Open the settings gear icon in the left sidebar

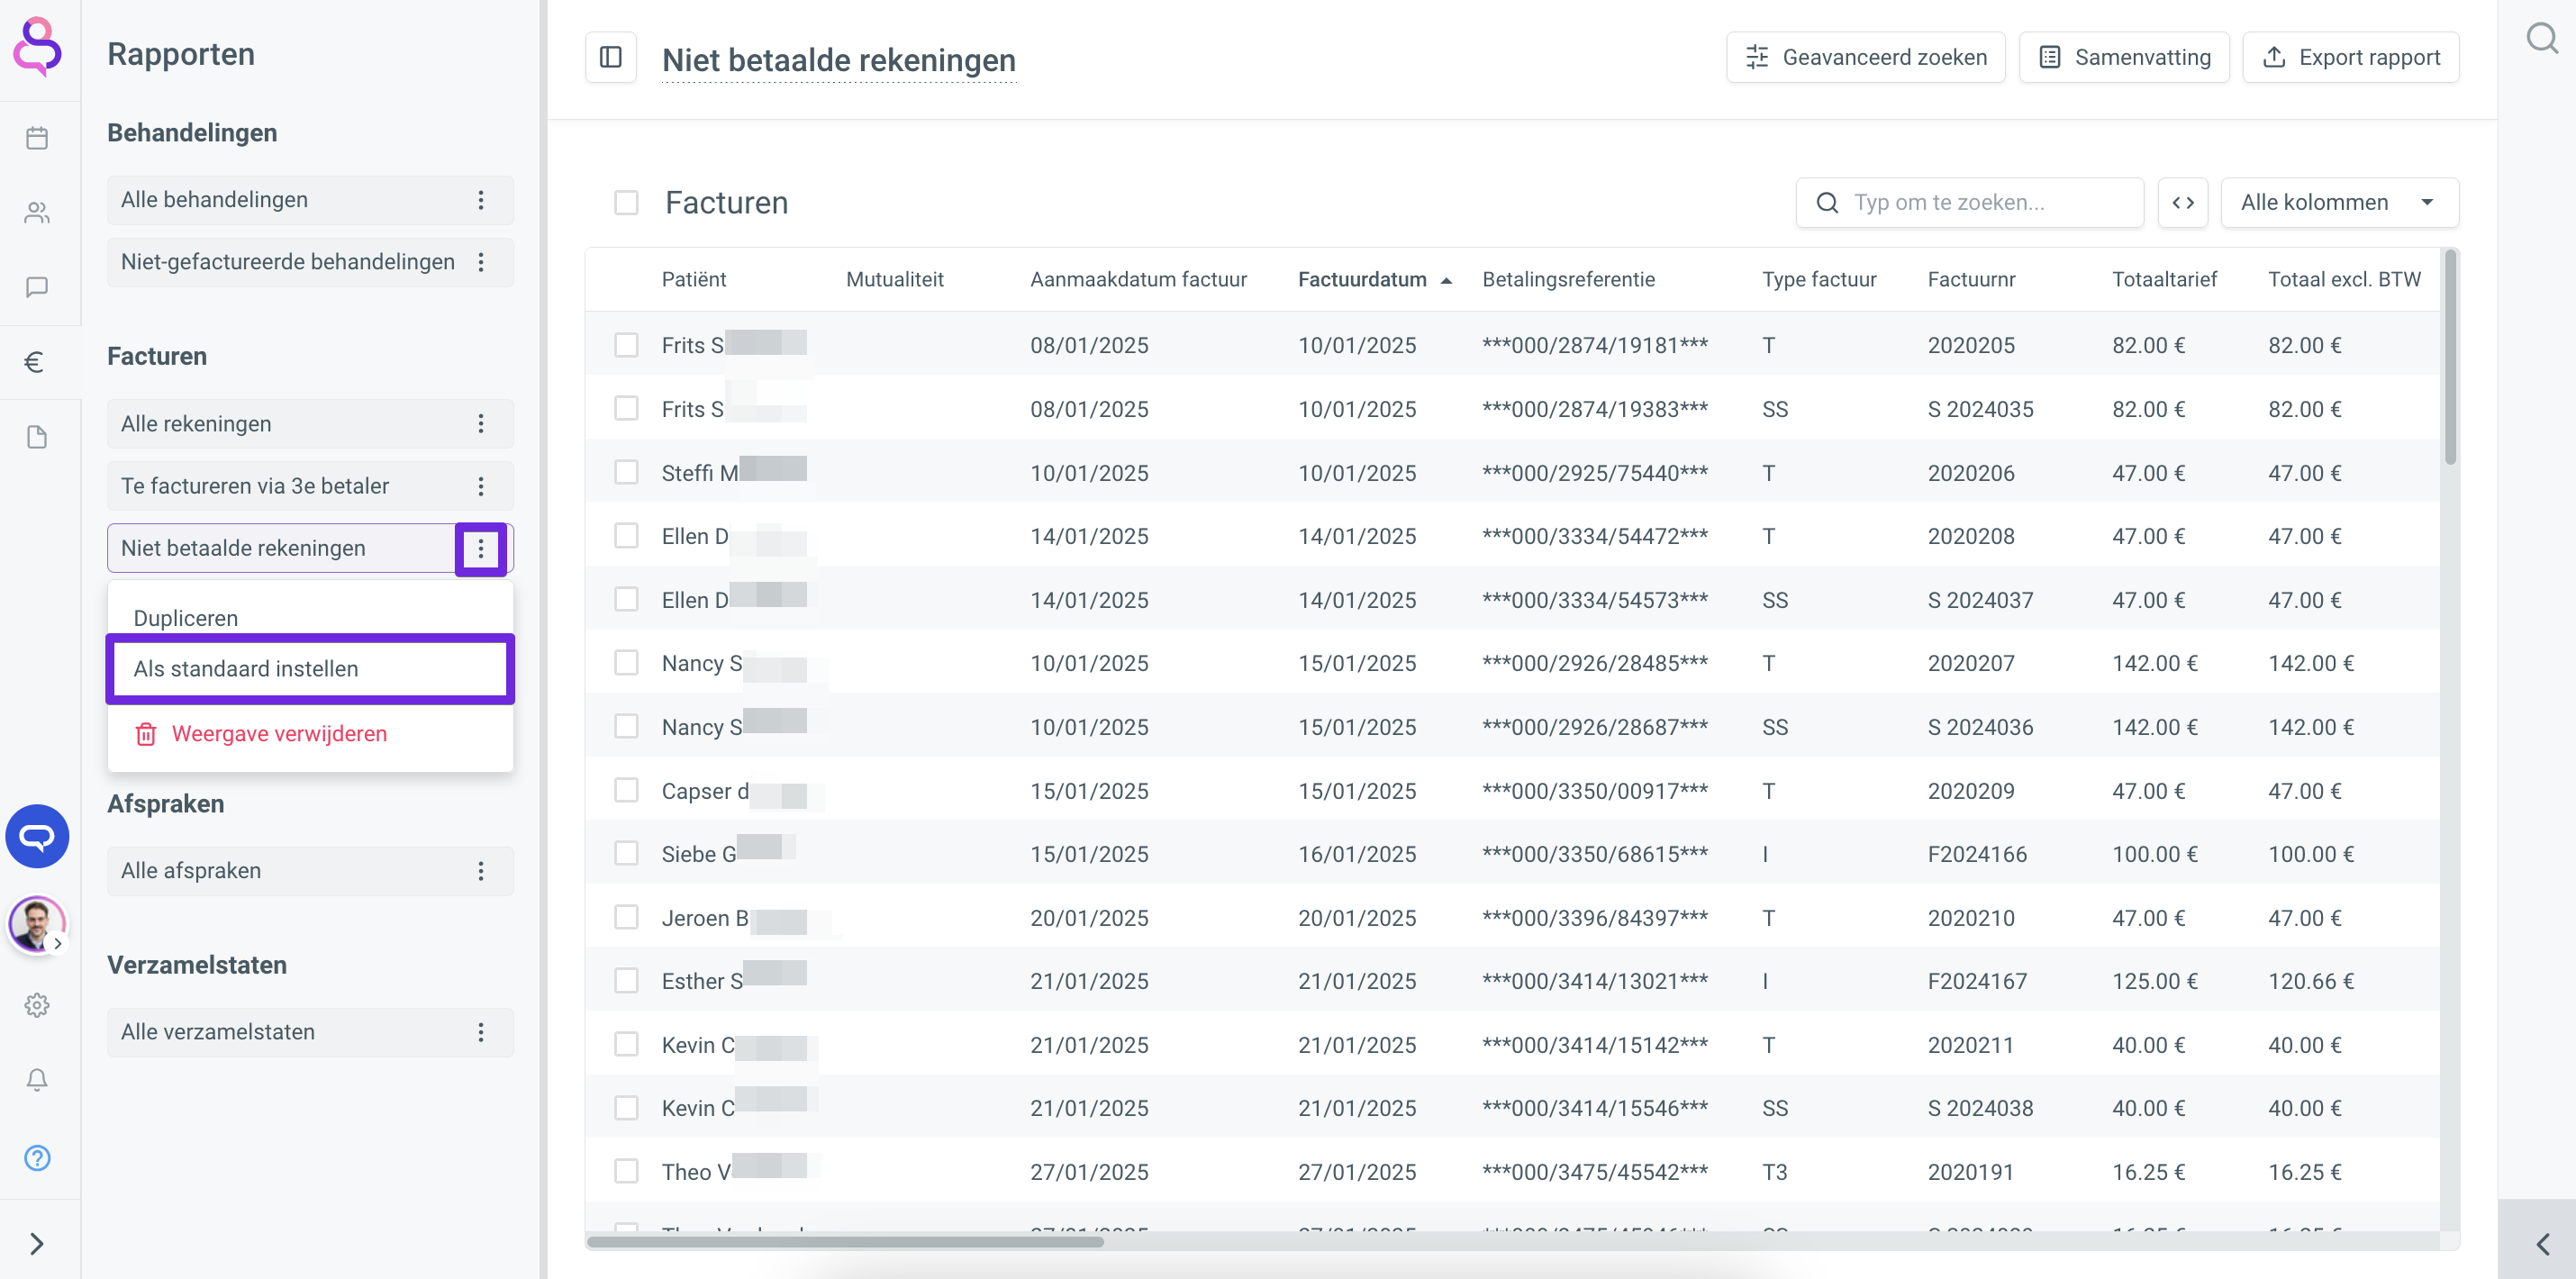click(x=37, y=1005)
